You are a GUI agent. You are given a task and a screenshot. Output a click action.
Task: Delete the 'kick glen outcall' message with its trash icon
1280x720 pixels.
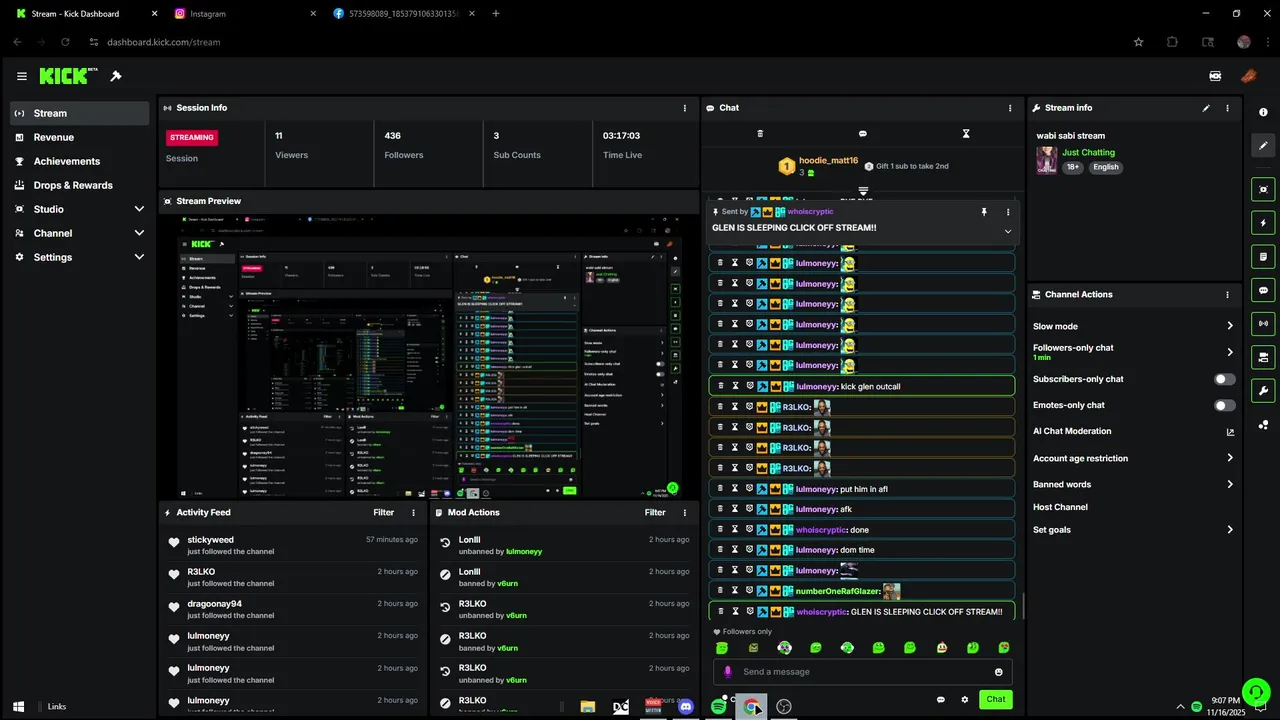(x=720, y=386)
